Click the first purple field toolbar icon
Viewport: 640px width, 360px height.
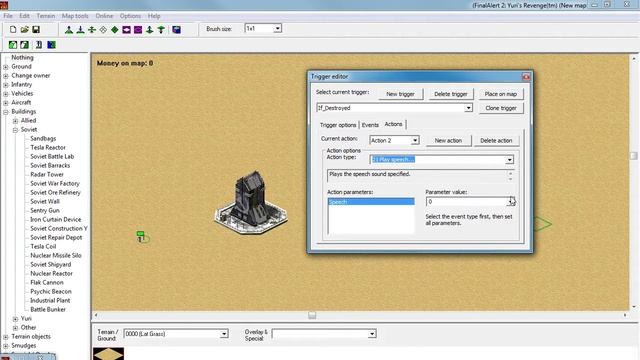[x=127, y=29]
